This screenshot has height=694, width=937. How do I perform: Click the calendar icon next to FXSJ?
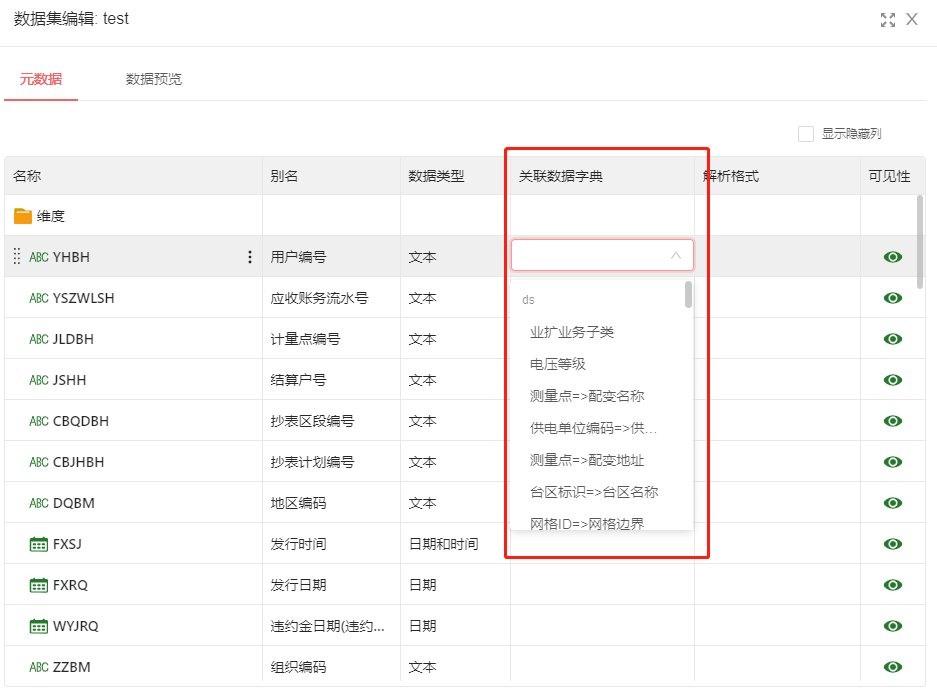coord(39,544)
